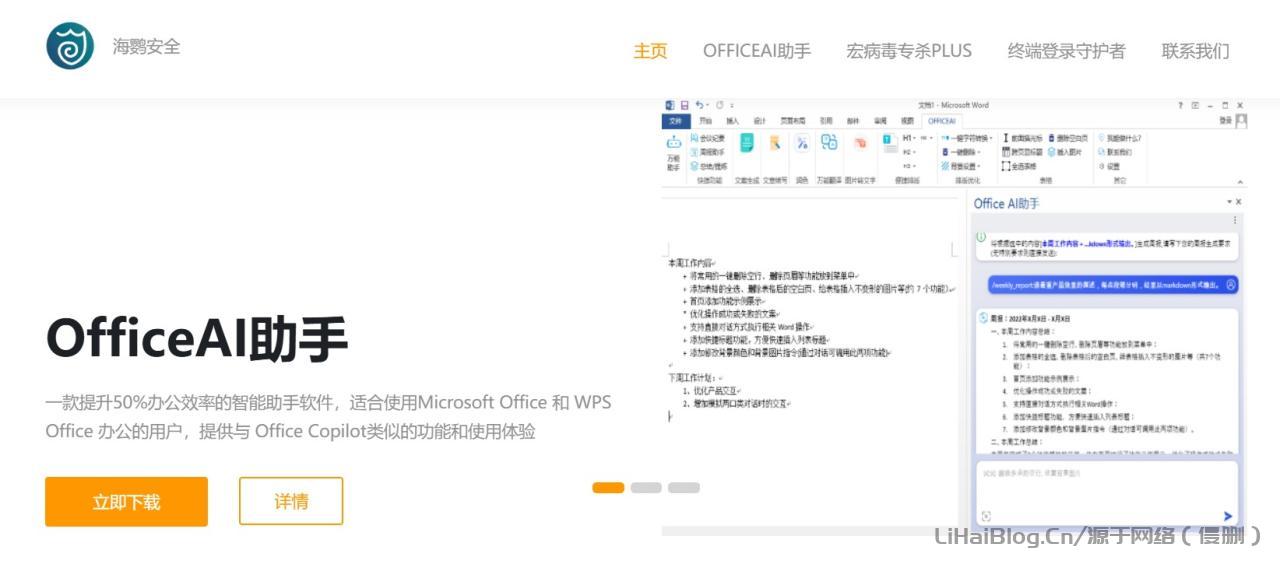Select the first orange carousel indicator
The image size is (1280, 564).
pos(608,488)
